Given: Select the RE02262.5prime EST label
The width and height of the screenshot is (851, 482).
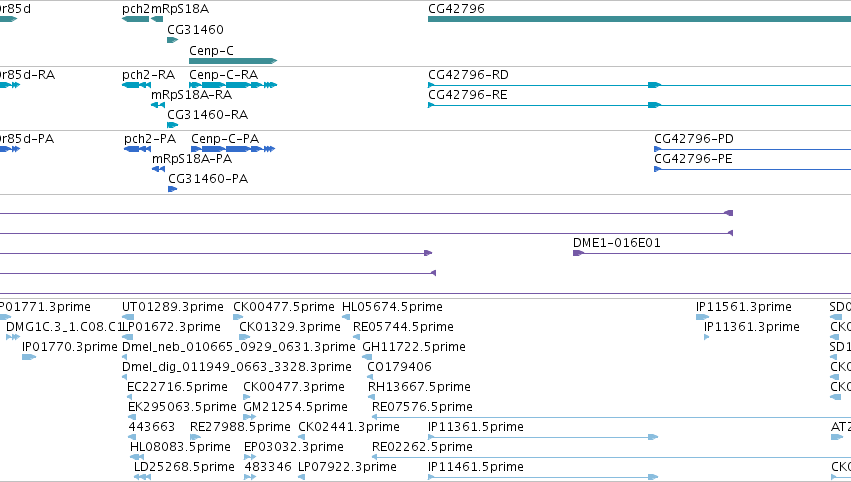Looking at the screenshot, I should (x=422, y=447).
